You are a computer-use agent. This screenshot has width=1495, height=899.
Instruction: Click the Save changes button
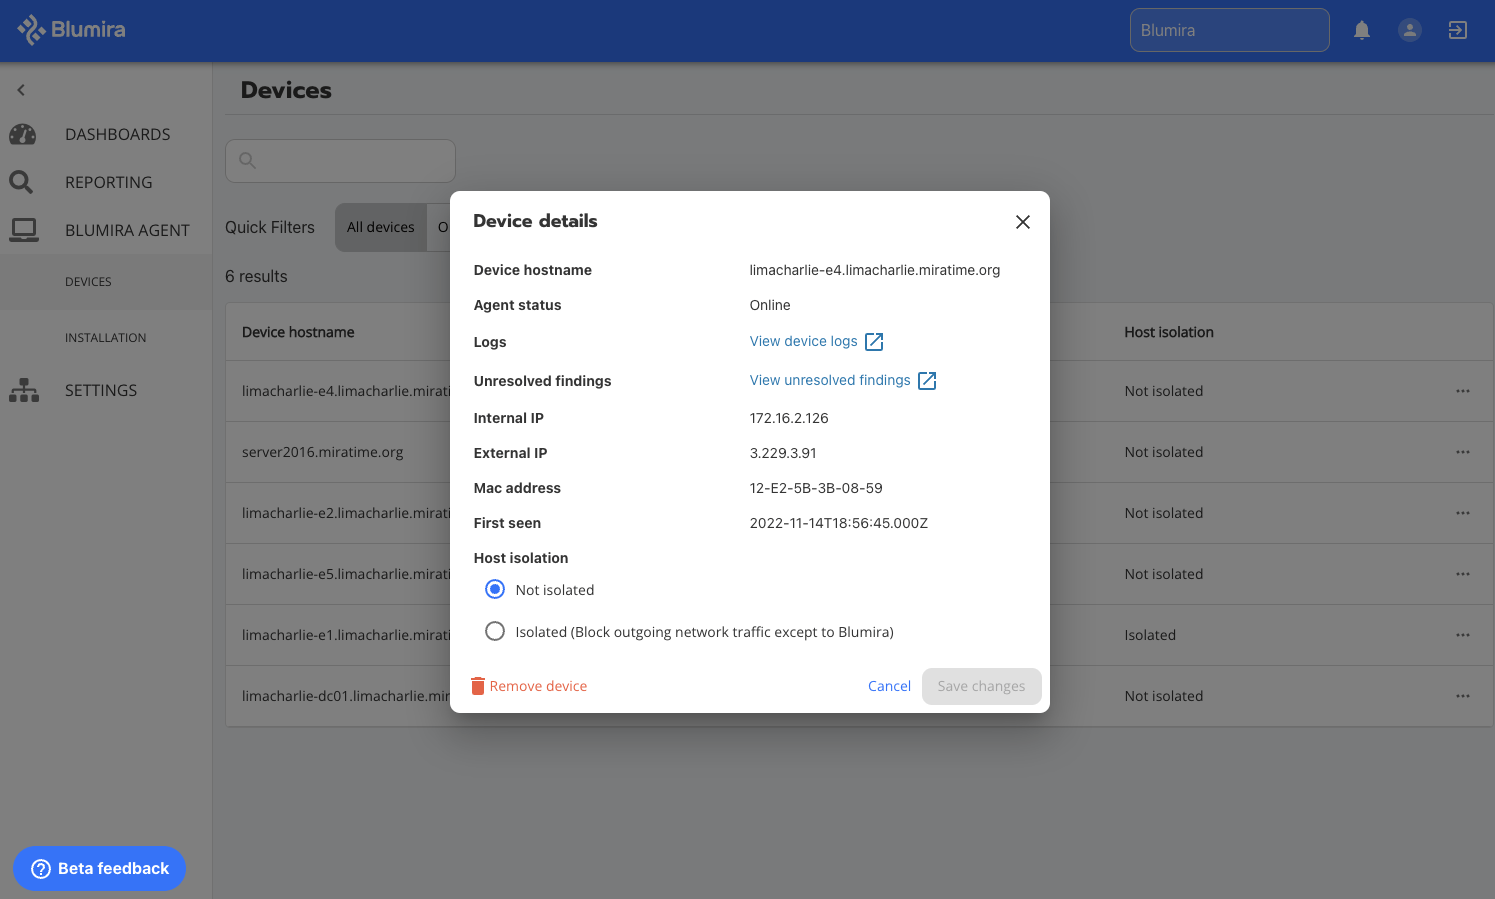[x=981, y=686]
